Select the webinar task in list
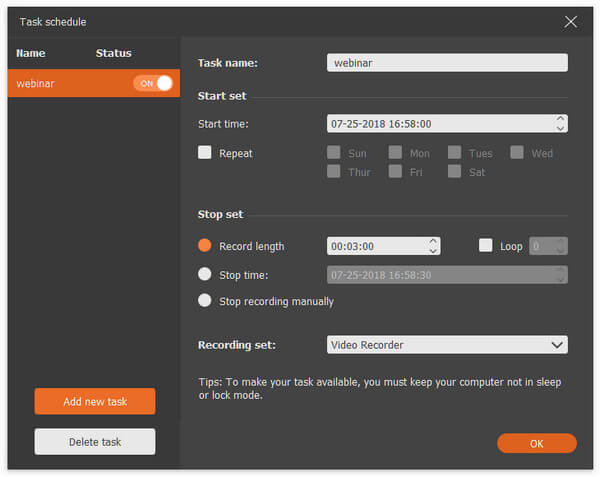 point(60,84)
